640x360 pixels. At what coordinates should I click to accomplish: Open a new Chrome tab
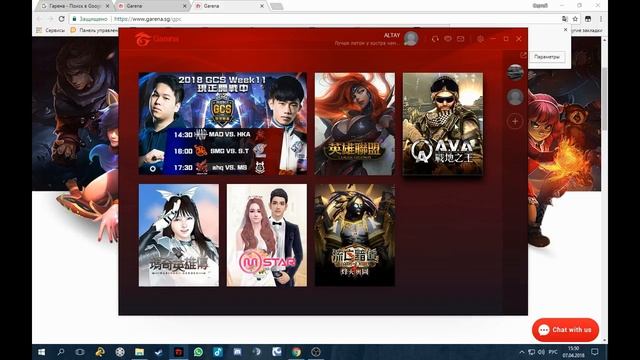click(x=276, y=6)
